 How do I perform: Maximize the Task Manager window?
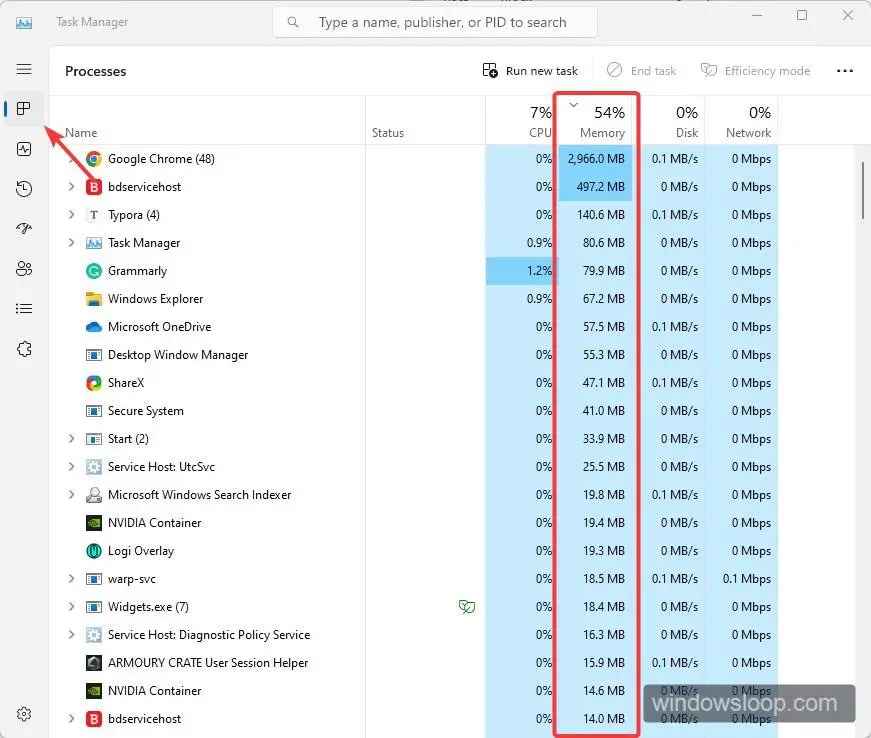click(x=802, y=16)
